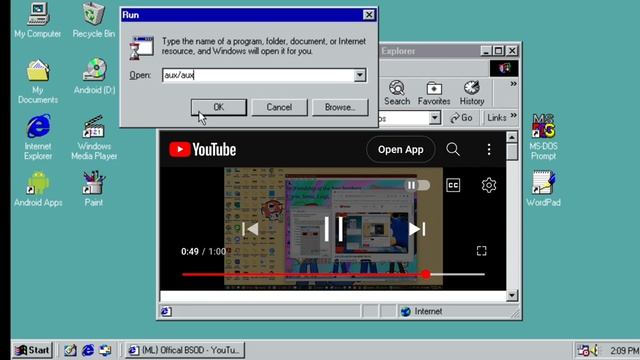This screenshot has height=360, width=640.
Task: Click the third quick launch icon
Action: [x=105, y=350]
